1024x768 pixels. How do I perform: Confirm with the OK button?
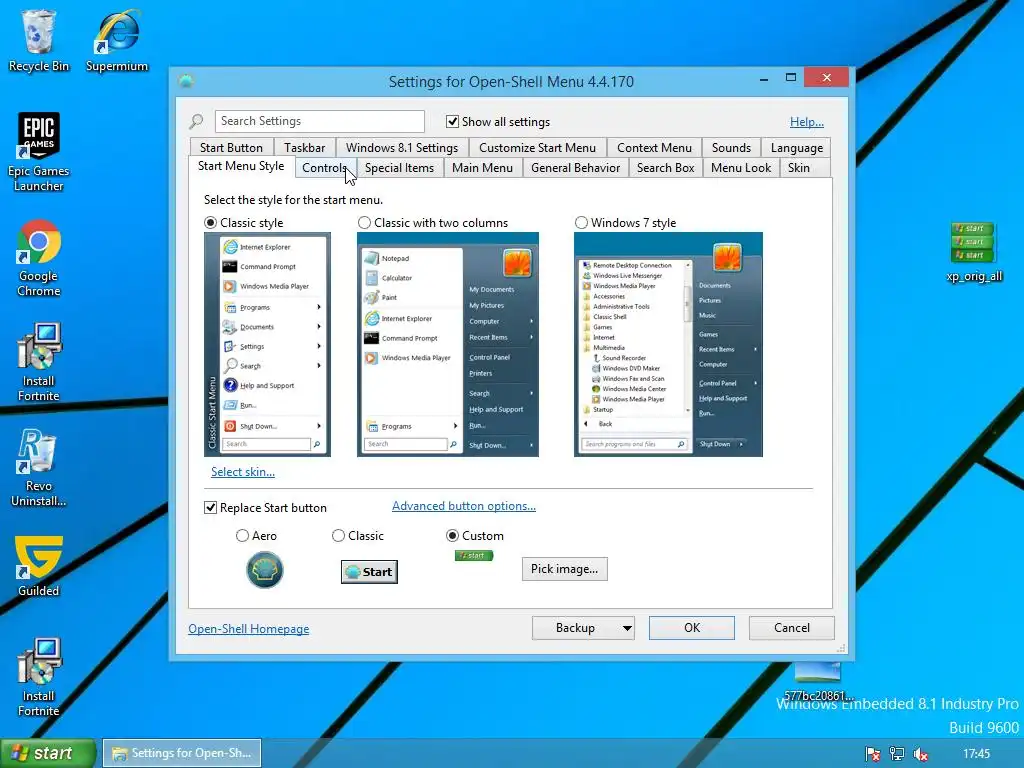pyautogui.click(x=692, y=628)
